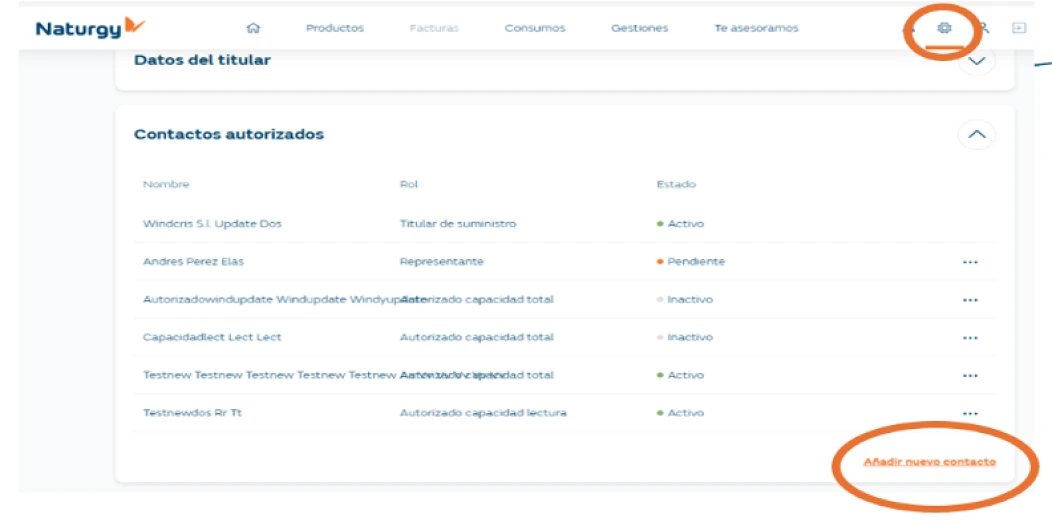Open the Productos menu
The width and height of the screenshot is (1052, 530).
[x=335, y=28]
